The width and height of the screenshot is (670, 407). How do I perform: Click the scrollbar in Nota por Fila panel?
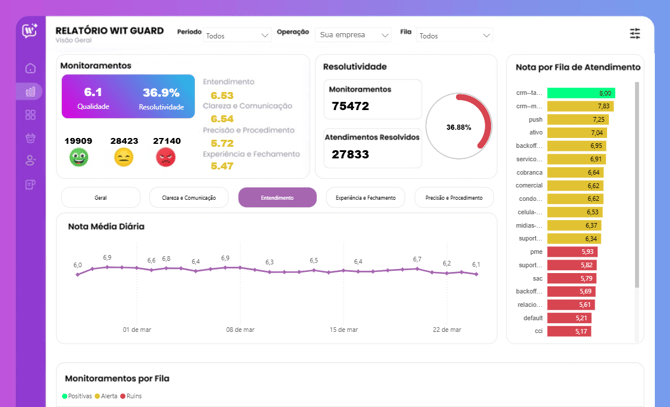[637, 184]
